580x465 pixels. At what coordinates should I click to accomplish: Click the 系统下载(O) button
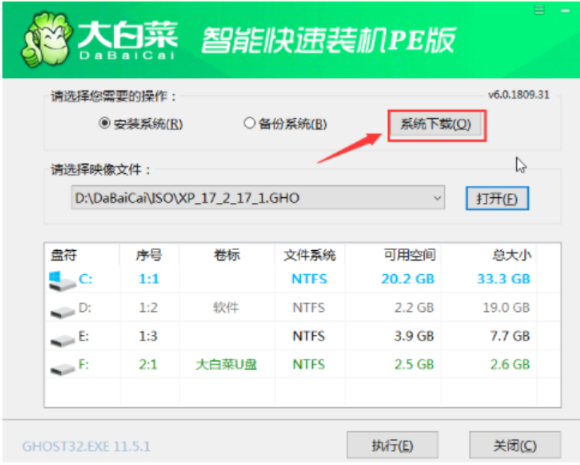(x=436, y=124)
